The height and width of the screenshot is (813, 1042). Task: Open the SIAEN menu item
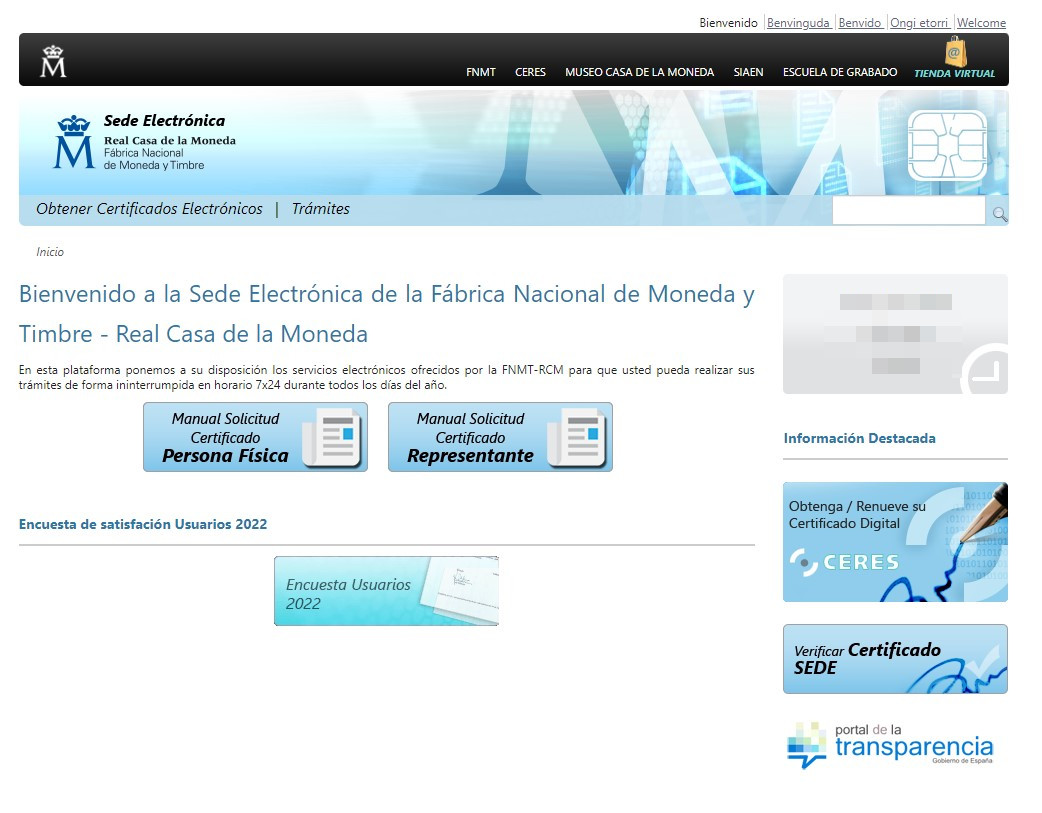tap(748, 72)
